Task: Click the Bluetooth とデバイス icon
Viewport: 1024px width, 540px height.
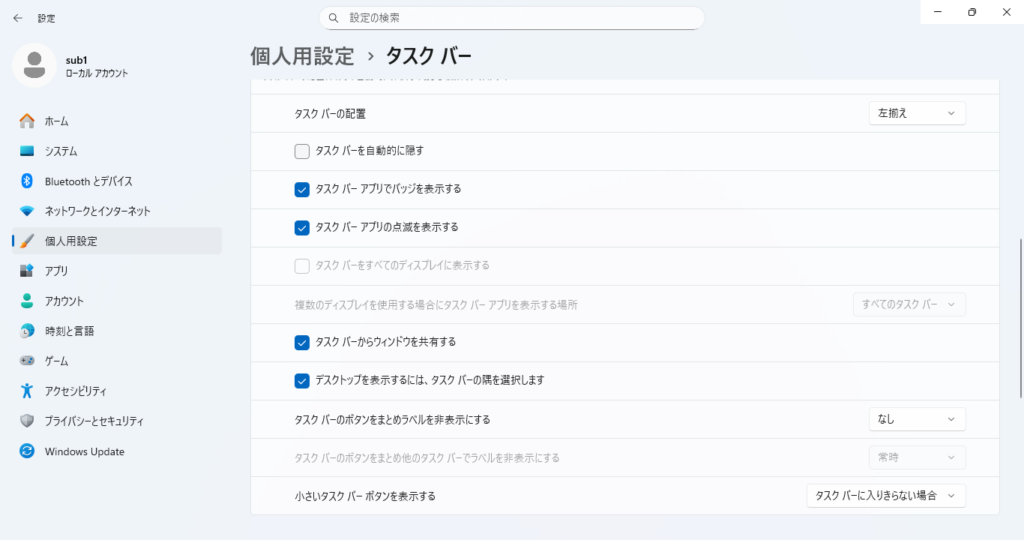Action: point(27,181)
